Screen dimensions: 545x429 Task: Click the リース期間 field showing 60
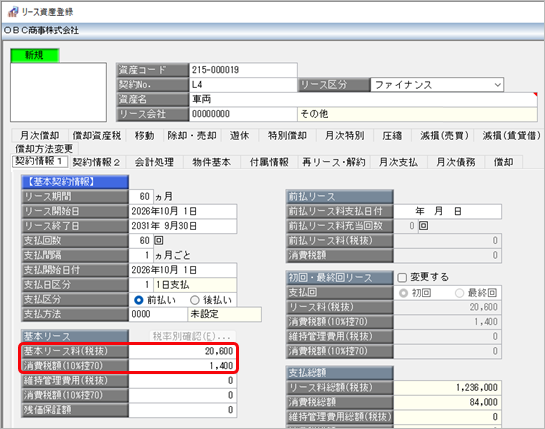141,196
